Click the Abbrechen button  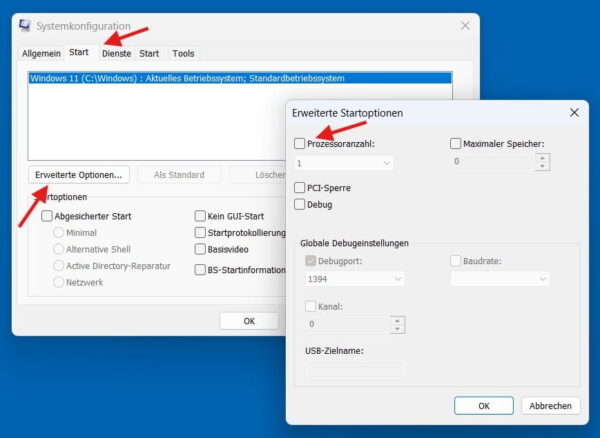550,405
